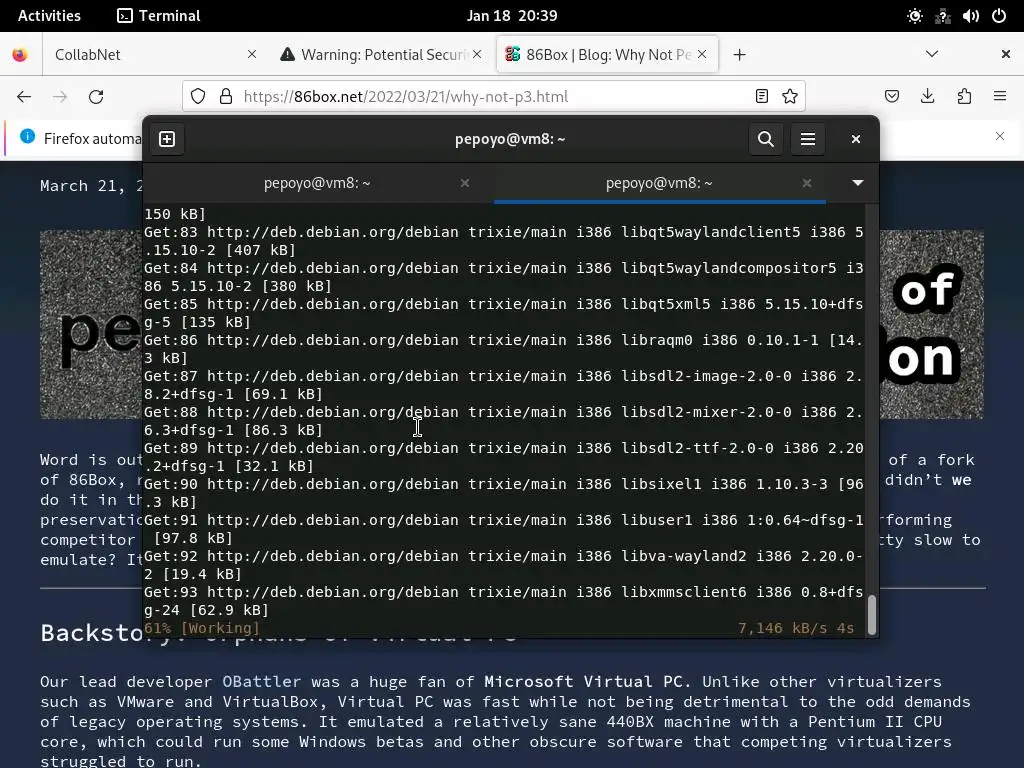
Task: Click Get:90 libsixel1 line
Action: pyautogui.click(x=504, y=493)
